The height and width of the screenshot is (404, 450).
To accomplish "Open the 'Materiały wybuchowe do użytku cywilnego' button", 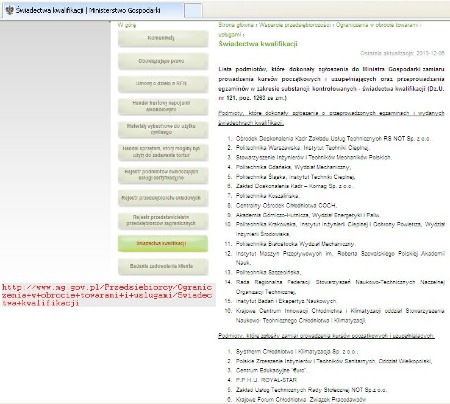I will click(x=163, y=130).
